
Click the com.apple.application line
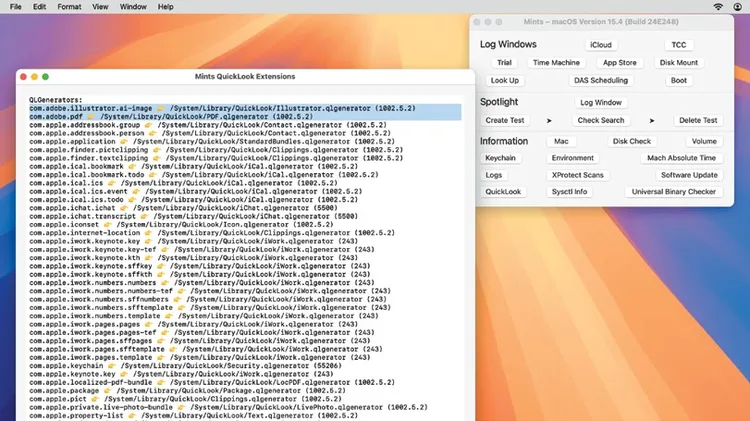point(212,142)
